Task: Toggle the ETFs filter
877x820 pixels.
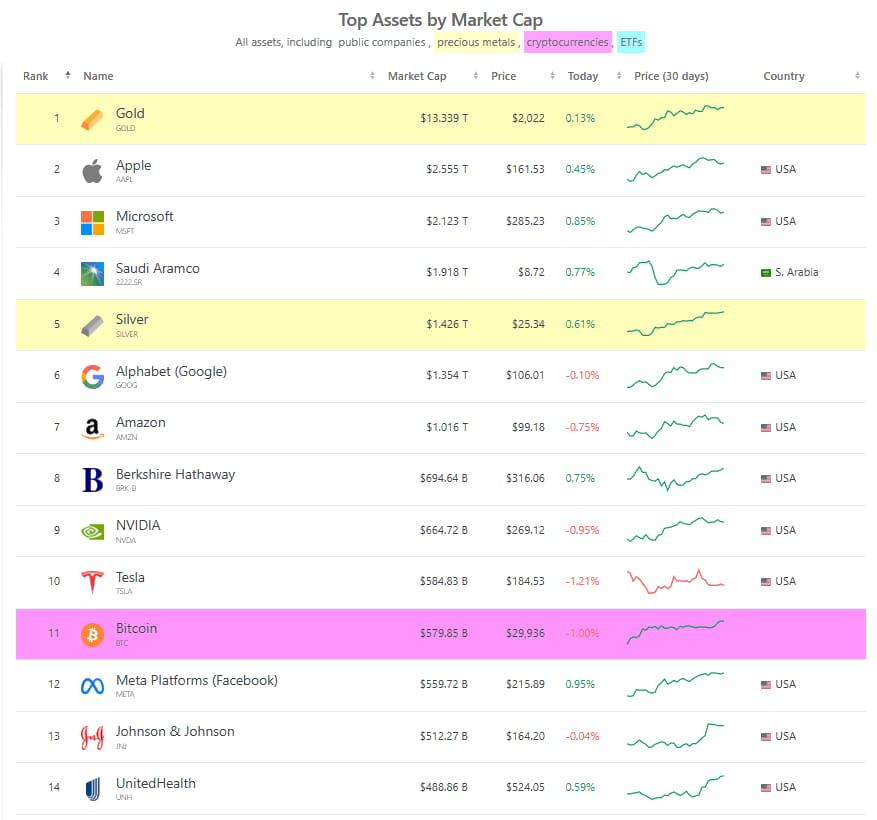Action: click(630, 42)
